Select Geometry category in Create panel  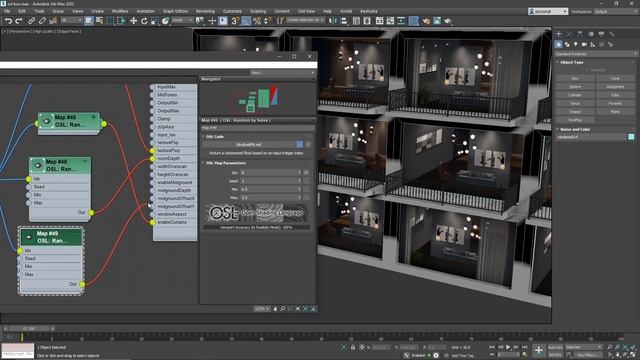(x=558, y=44)
